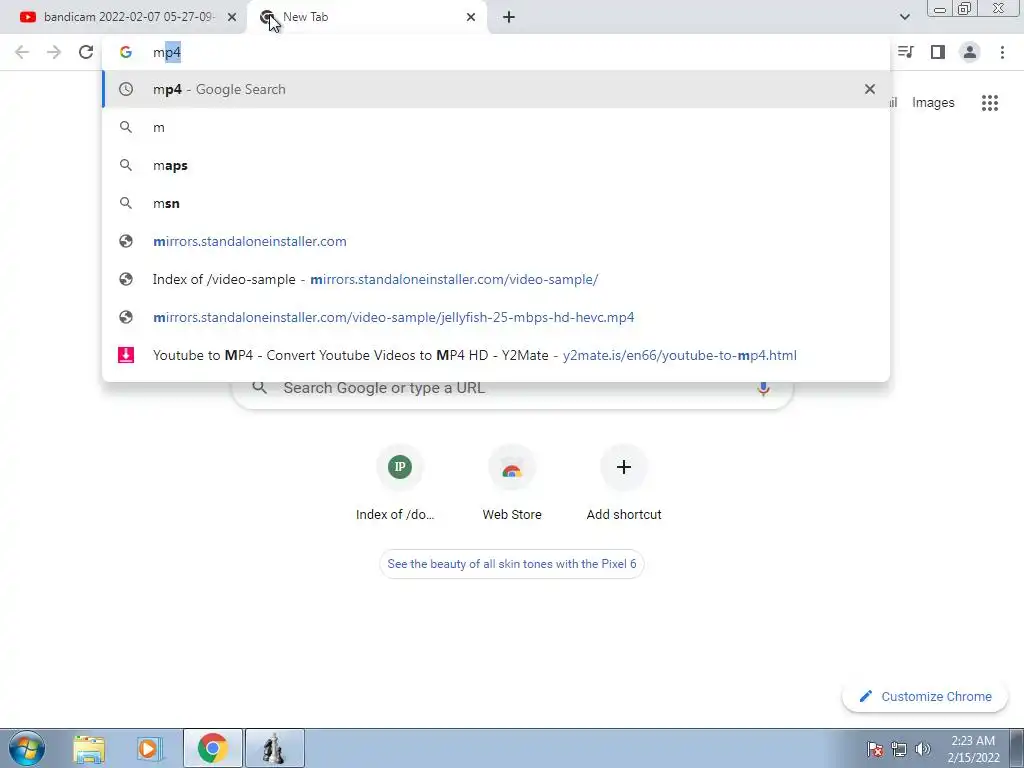Image resolution: width=1024 pixels, height=768 pixels.
Task: Select the New Tab tab
Action: pyautogui.click(x=366, y=17)
